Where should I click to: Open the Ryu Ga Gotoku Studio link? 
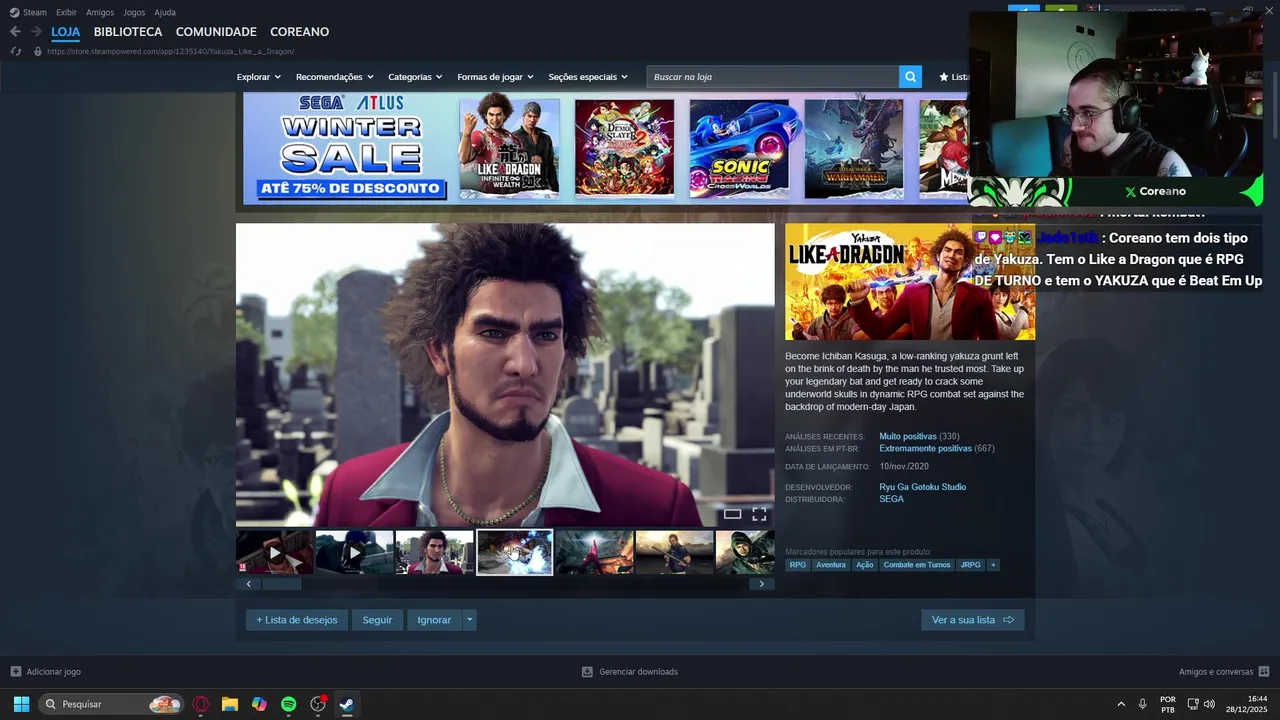click(x=922, y=487)
